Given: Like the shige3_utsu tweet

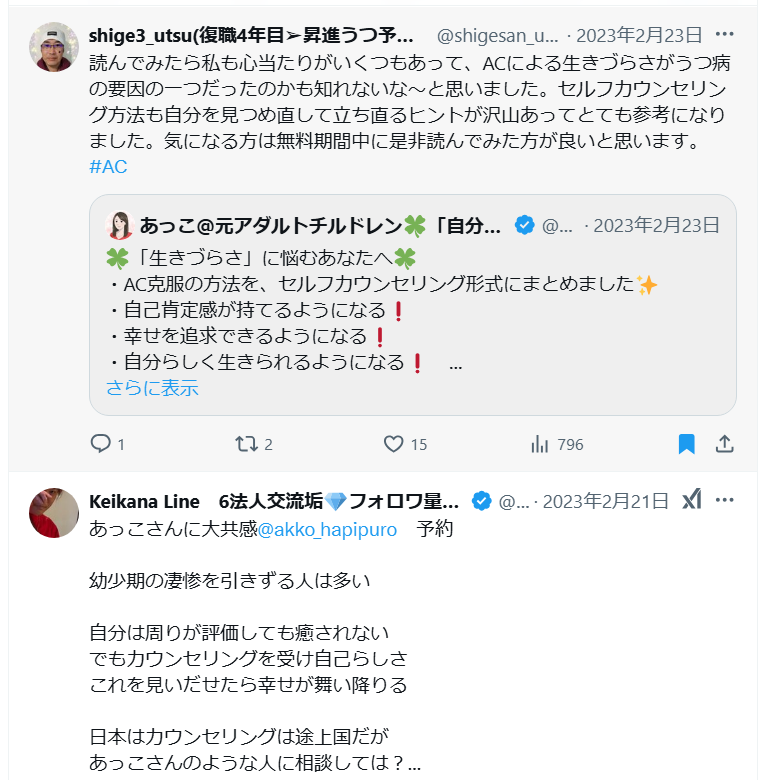Looking at the screenshot, I should (x=394, y=443).
